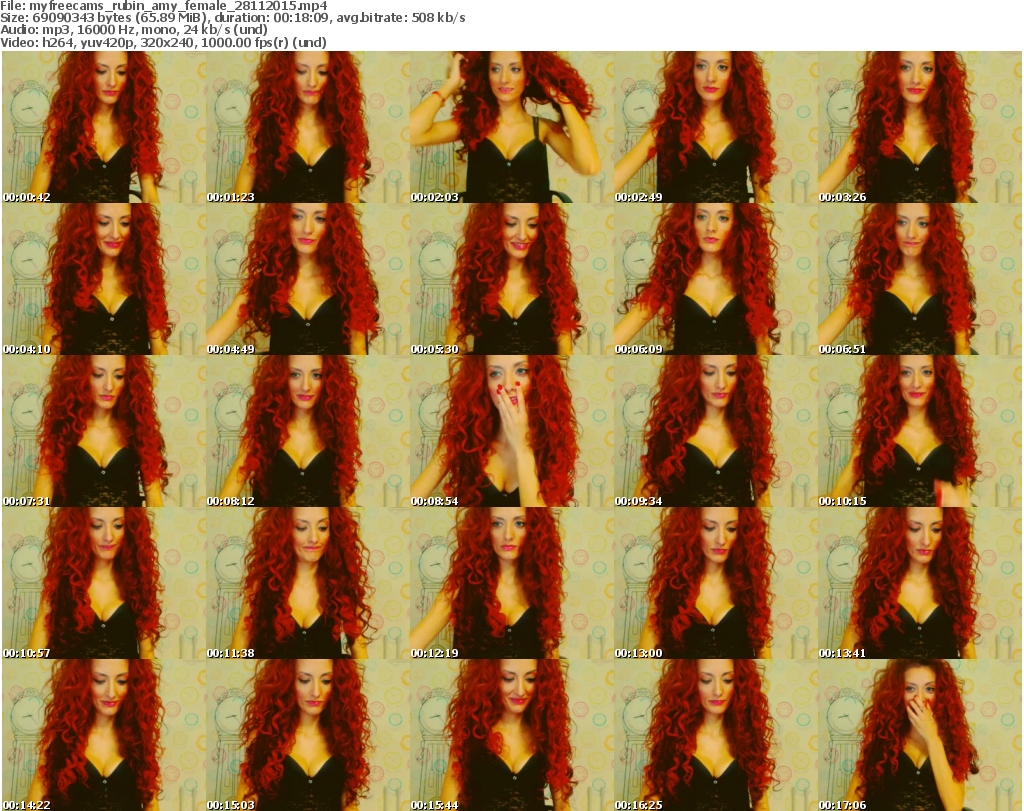Open the thumbnail at 00:15:03

[x=308, y=735]
